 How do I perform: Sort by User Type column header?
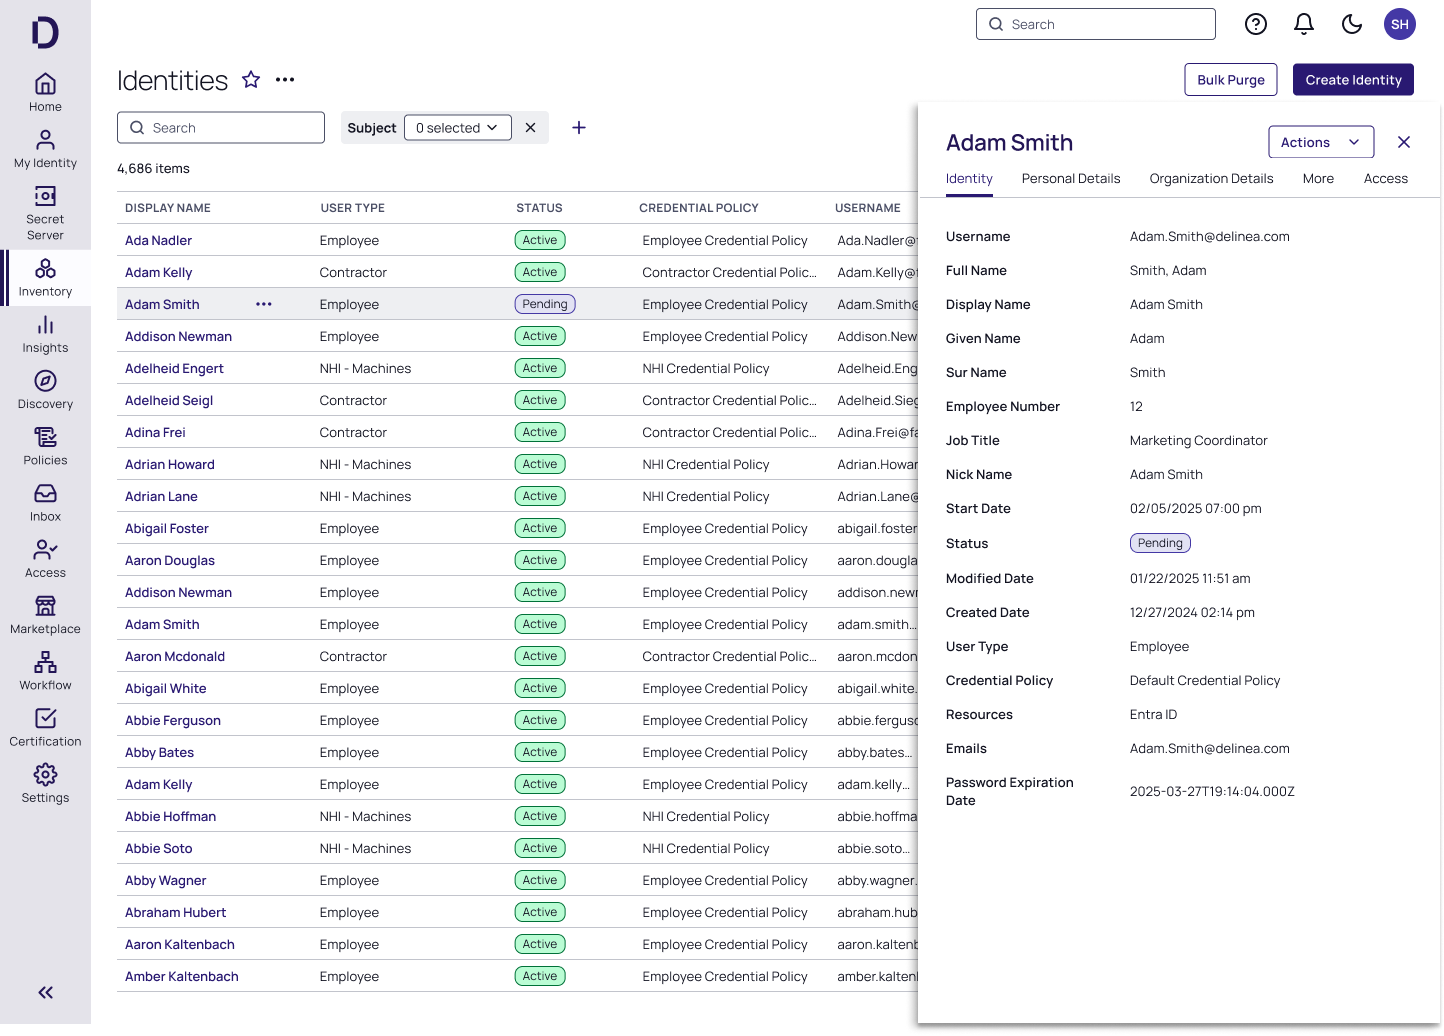[352, 208]
